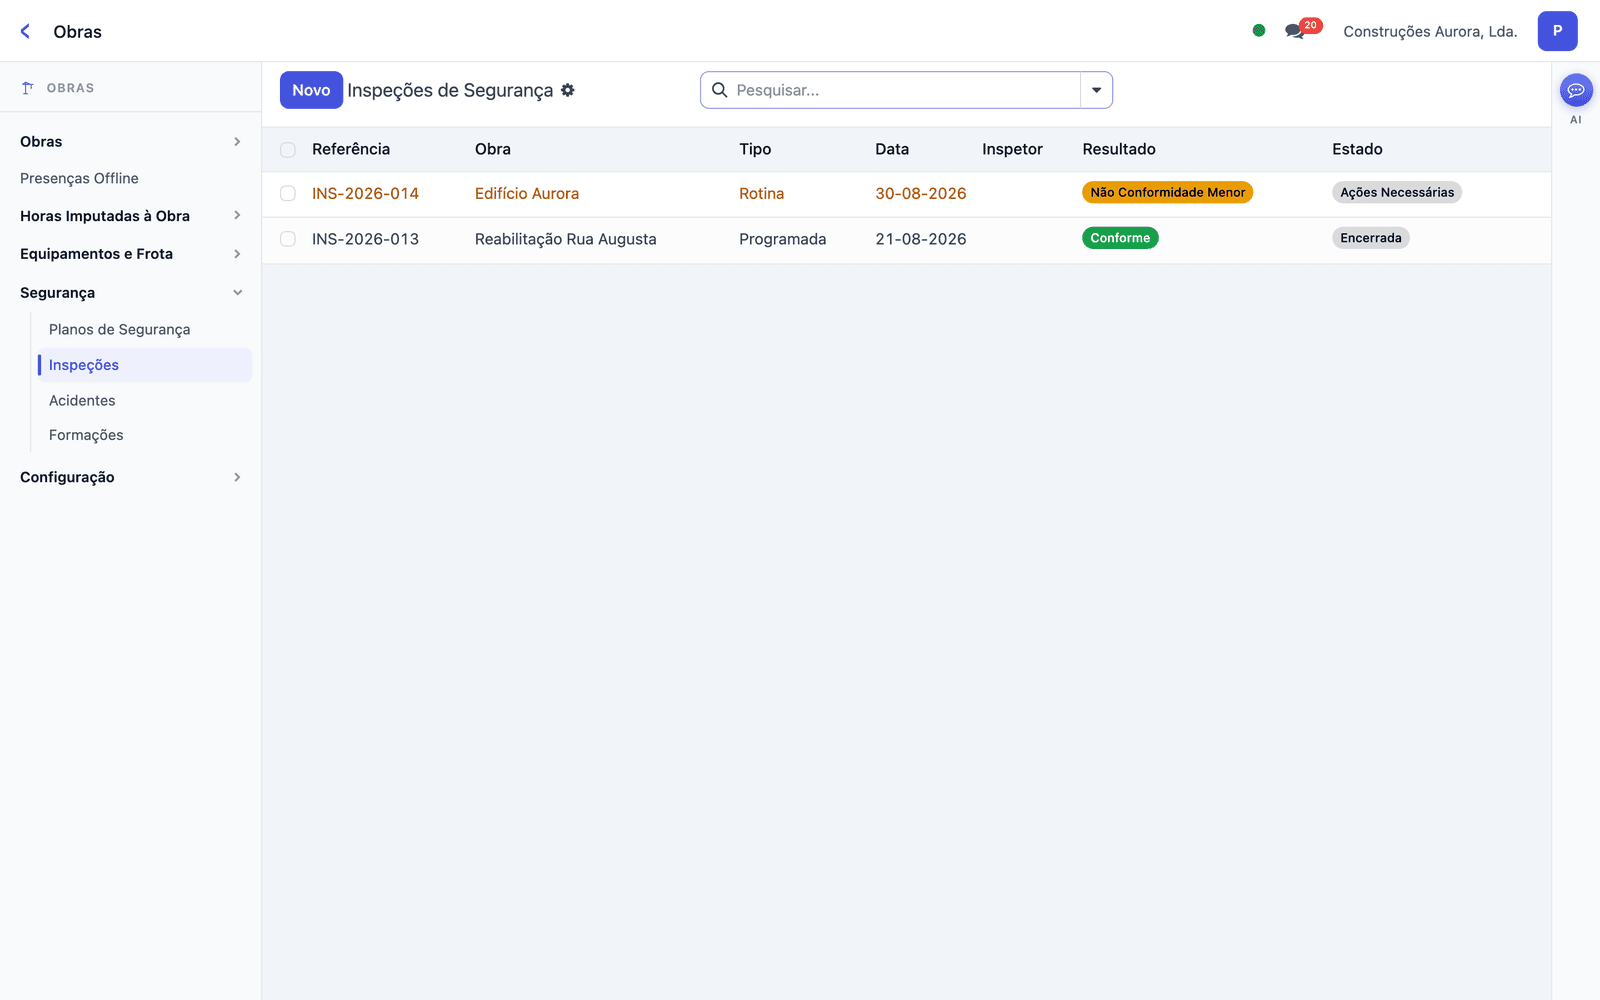The image size is (1600, 1000).
Task: Select the checkbox for INS-2026-014
Action: coord(288,194)
